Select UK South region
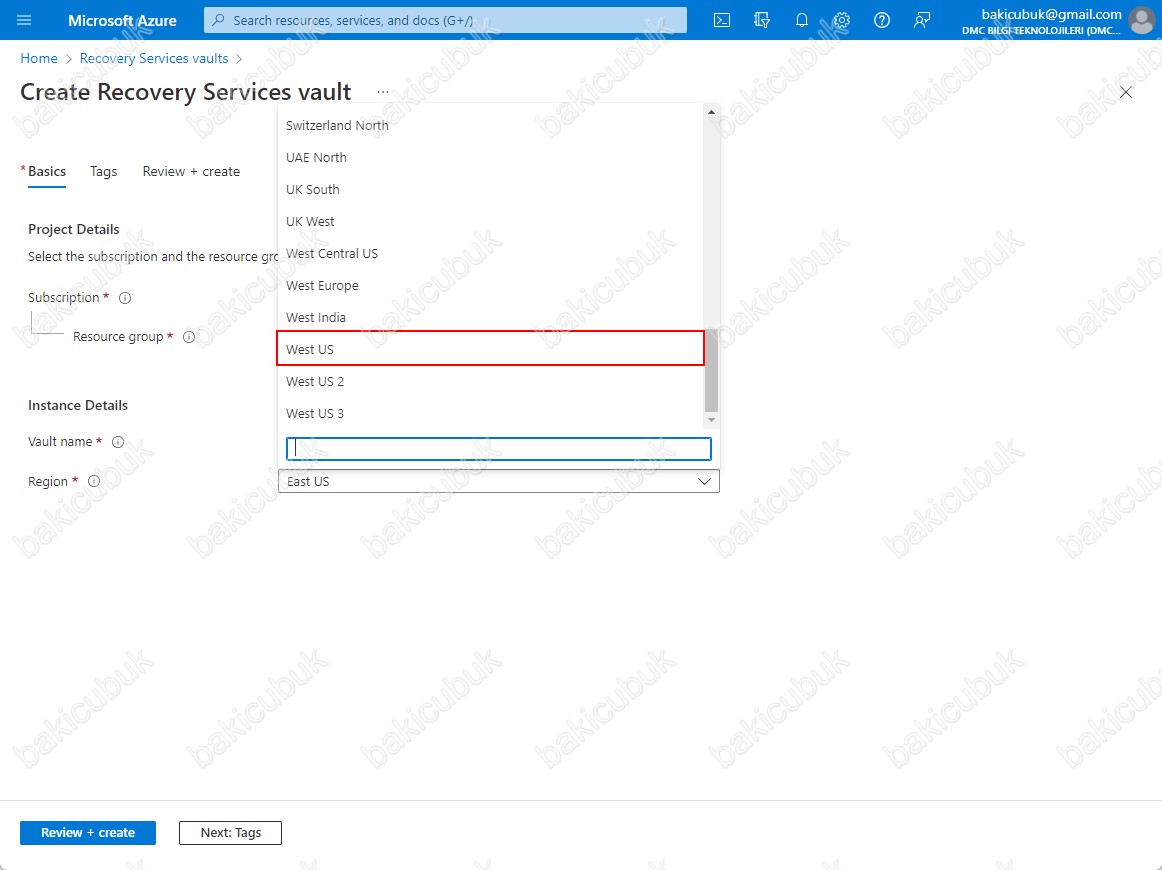This screenshot has height=870, width=1162. click(x=490, y=189)
